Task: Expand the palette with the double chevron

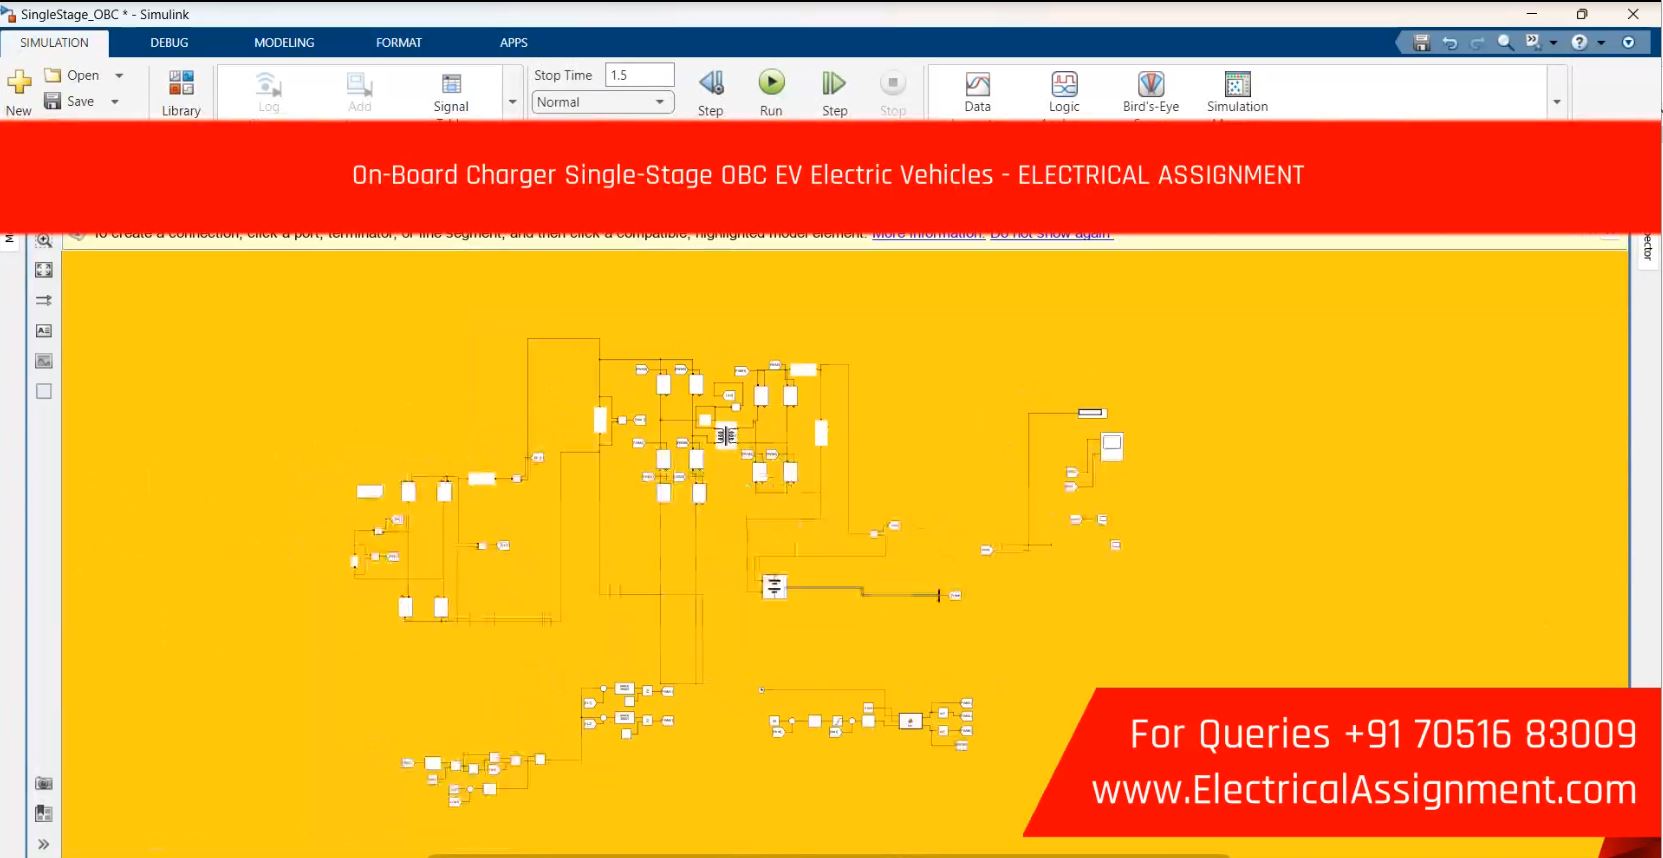Action: [44, 844]
